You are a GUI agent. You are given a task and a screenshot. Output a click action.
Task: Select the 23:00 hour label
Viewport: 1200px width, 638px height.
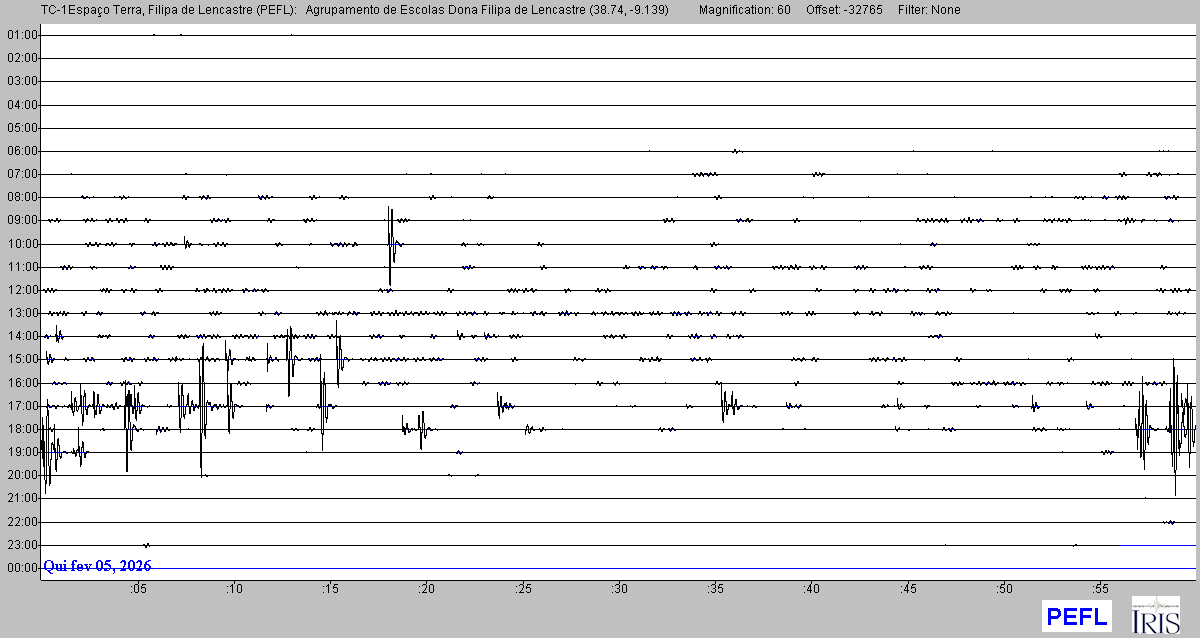pos(21,545)
